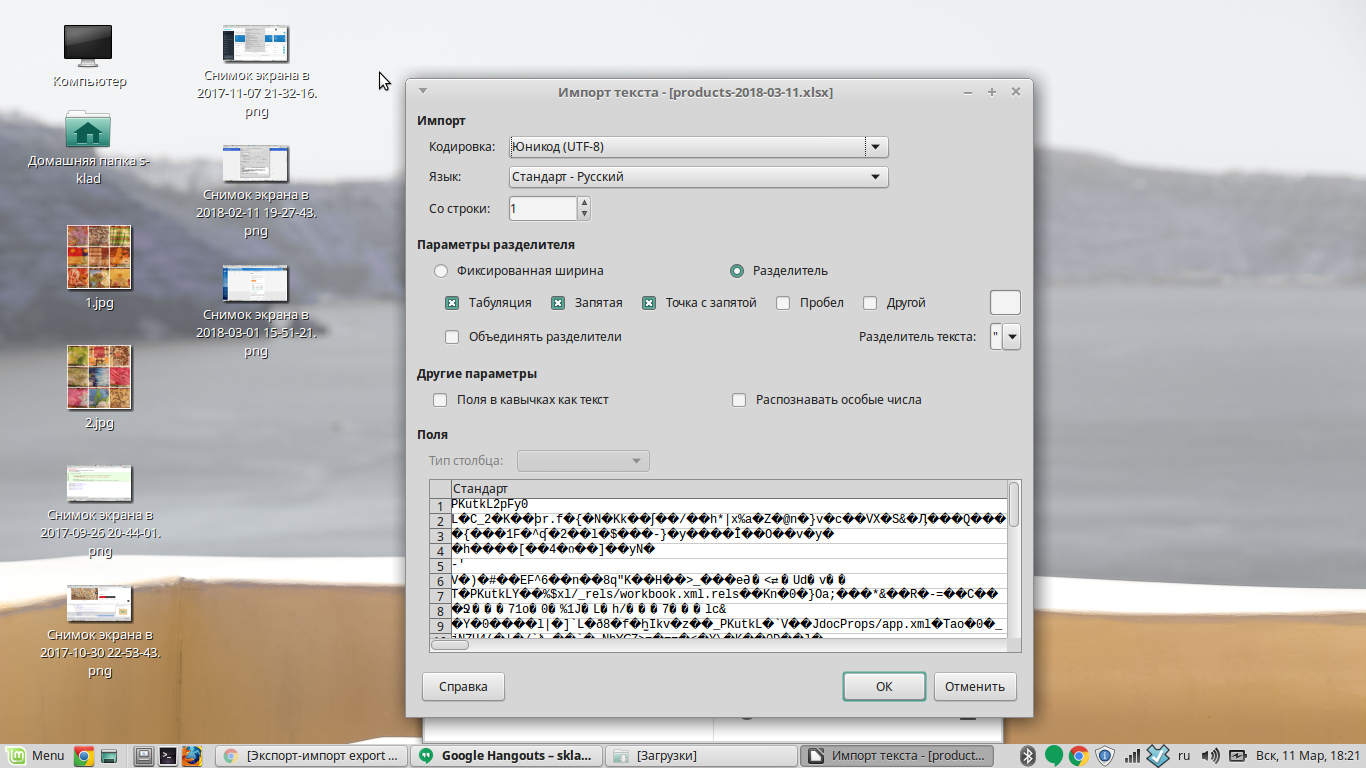This screenshot has height=768, width=1366.
Task: Increase the Со строки value with the up arrow
Action: pyautogui.click(x=584, y=203)
